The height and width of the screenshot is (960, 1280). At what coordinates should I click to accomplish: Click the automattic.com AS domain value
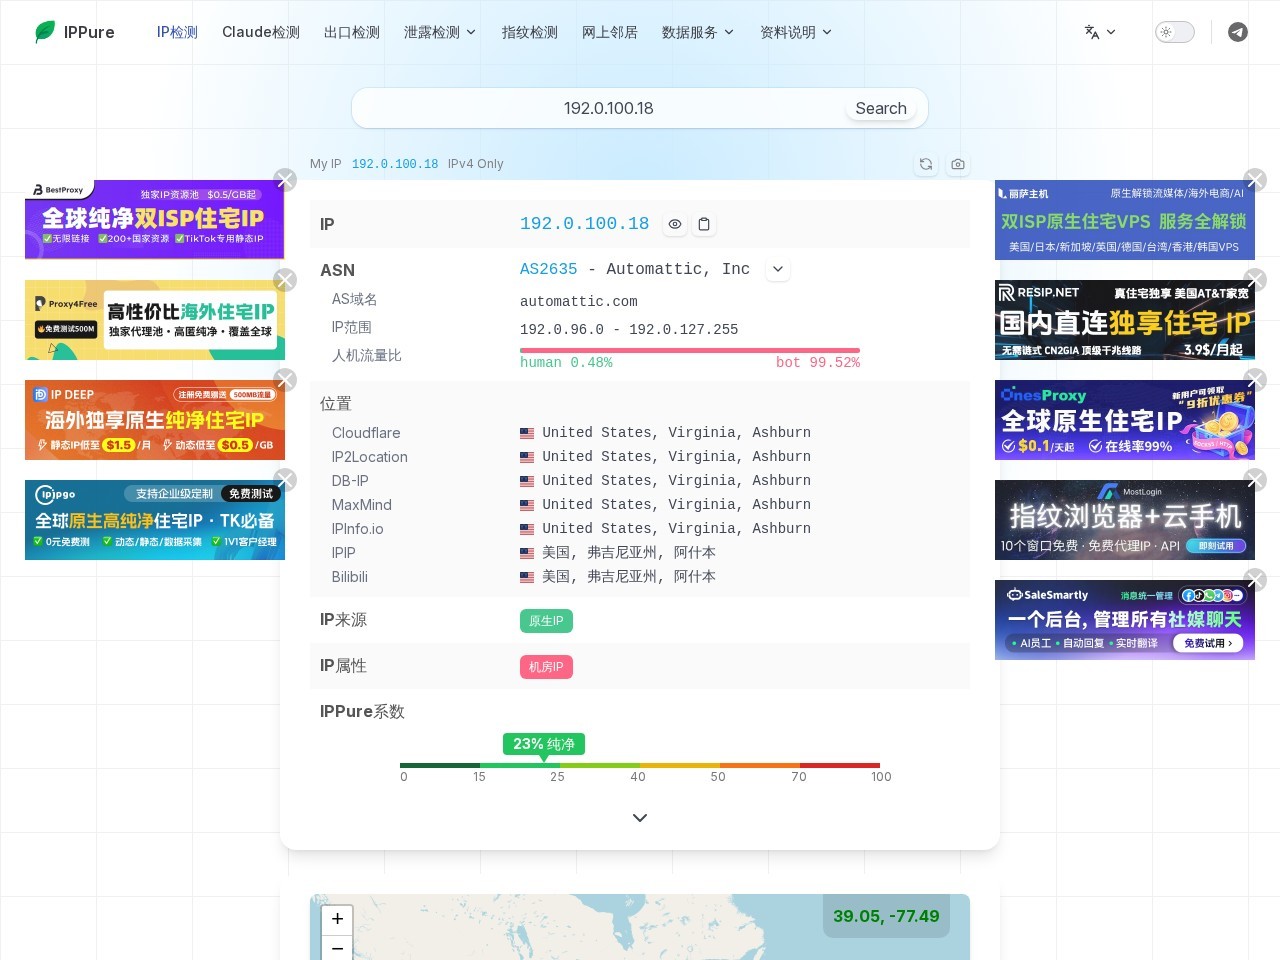click(578, 301)
